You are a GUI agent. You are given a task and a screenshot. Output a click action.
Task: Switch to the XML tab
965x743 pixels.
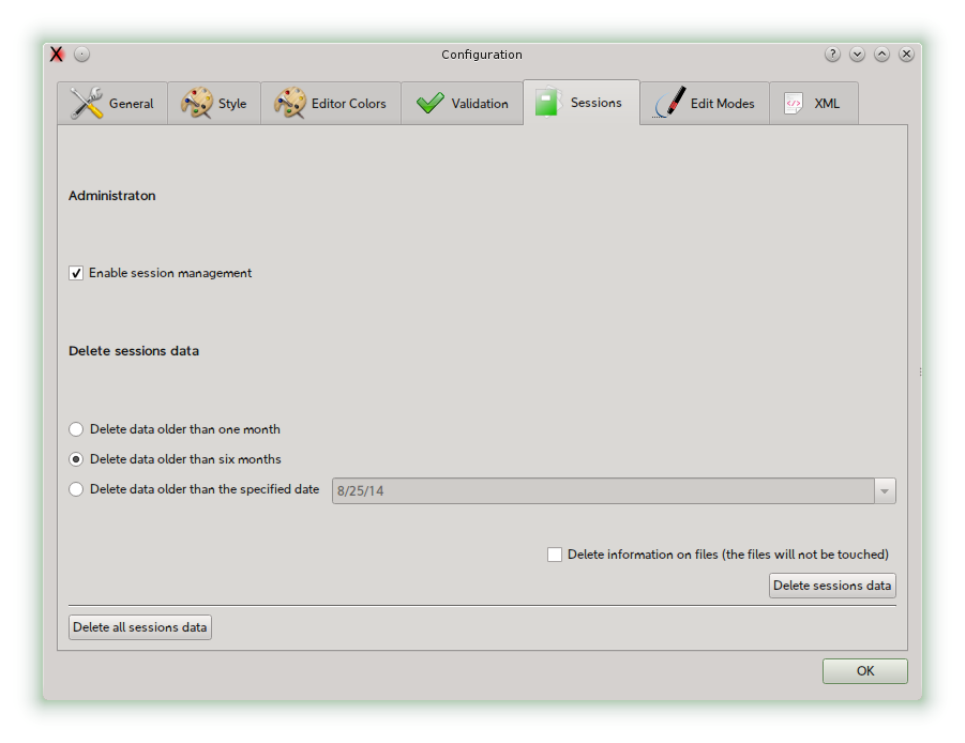(814, 103)
